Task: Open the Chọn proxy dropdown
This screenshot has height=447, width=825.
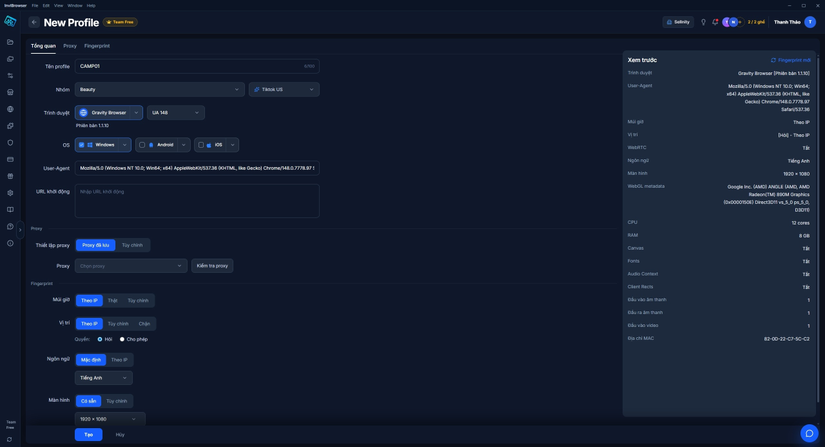Action: click(131, 266)
